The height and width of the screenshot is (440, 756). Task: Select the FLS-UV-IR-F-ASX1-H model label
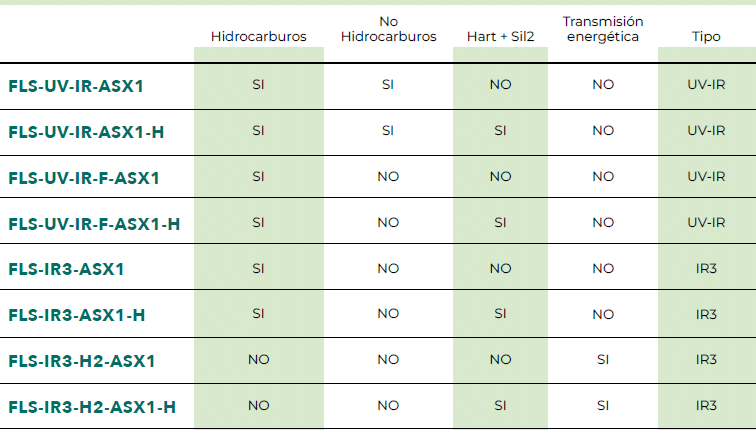pyautogui.click(x=94, y=223)
